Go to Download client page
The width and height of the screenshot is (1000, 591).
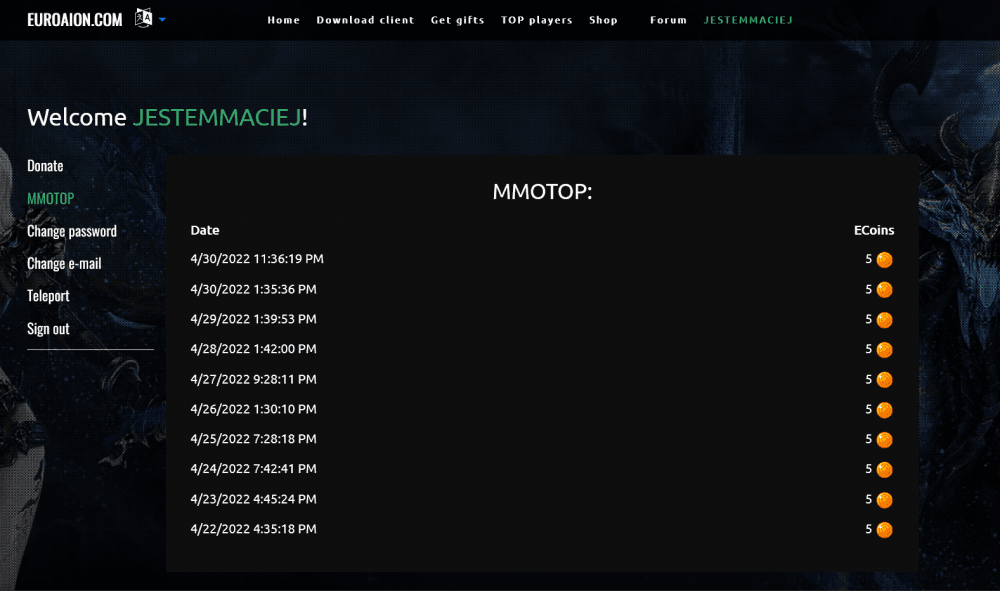coord(365,20)
